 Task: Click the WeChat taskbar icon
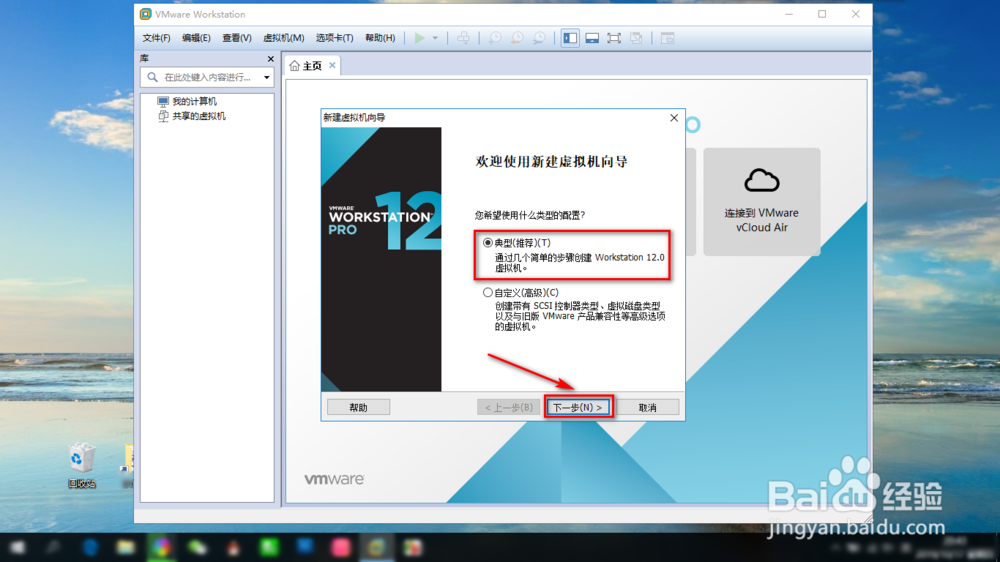197,547
